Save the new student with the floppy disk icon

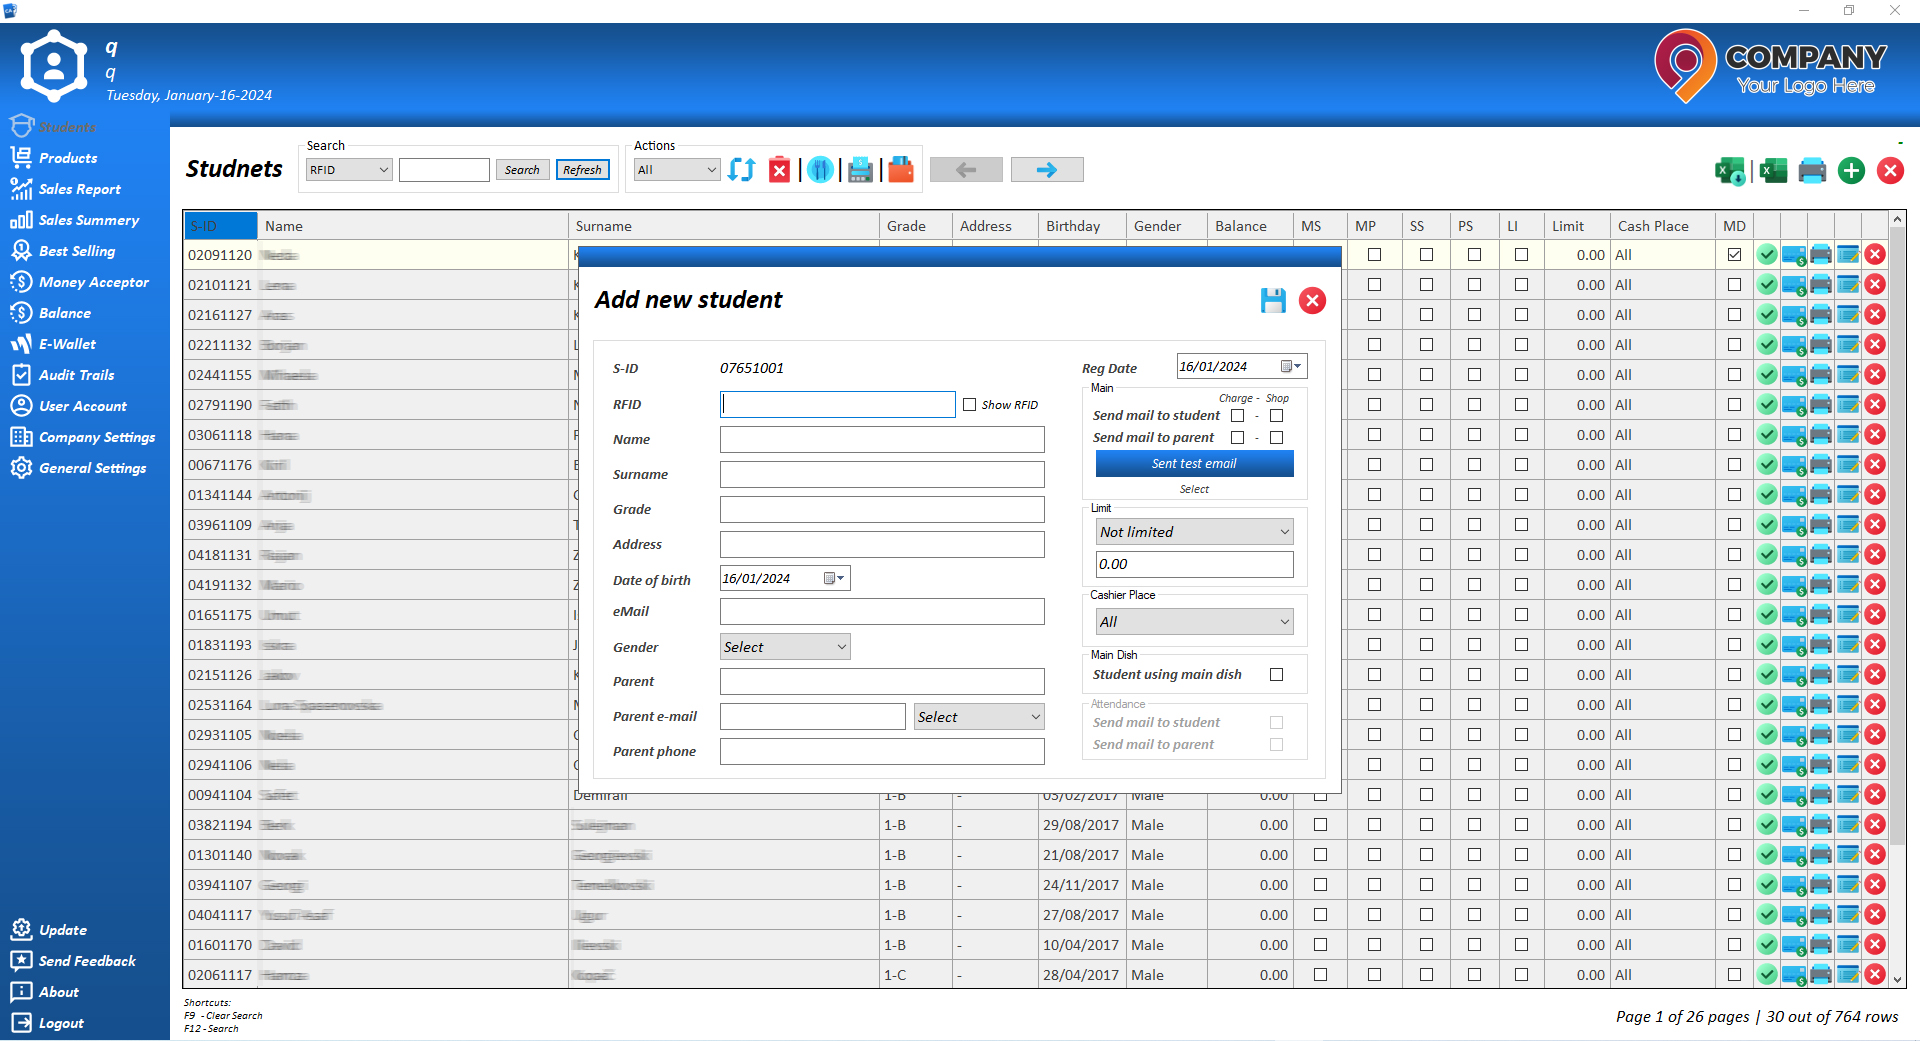pyautogui.click(x=1272, y=301)
